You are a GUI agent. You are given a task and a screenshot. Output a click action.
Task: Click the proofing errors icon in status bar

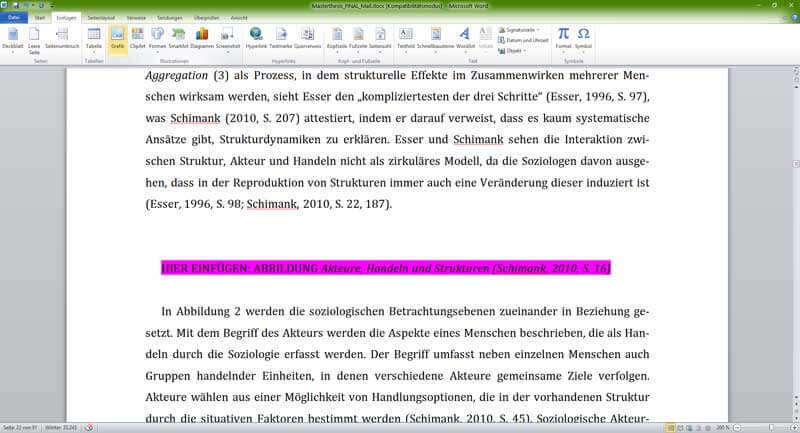tap(89, 428)
